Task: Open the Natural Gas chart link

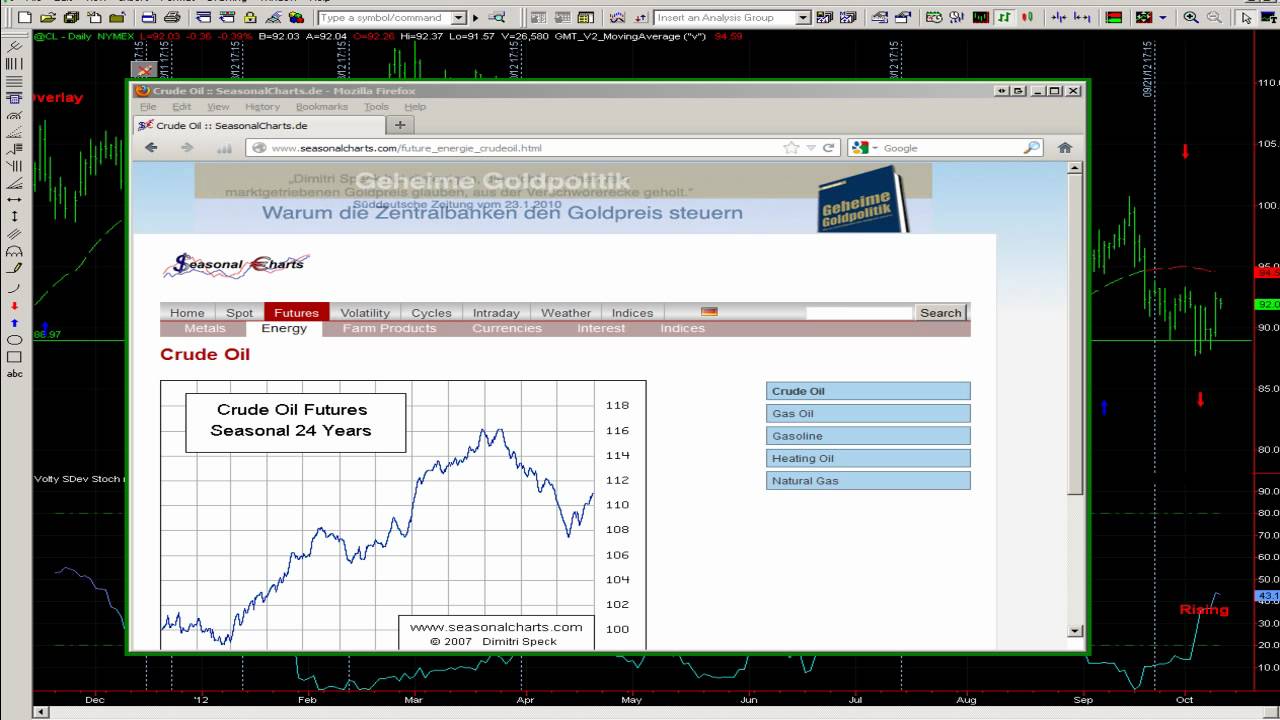Action: coord(868,481)
